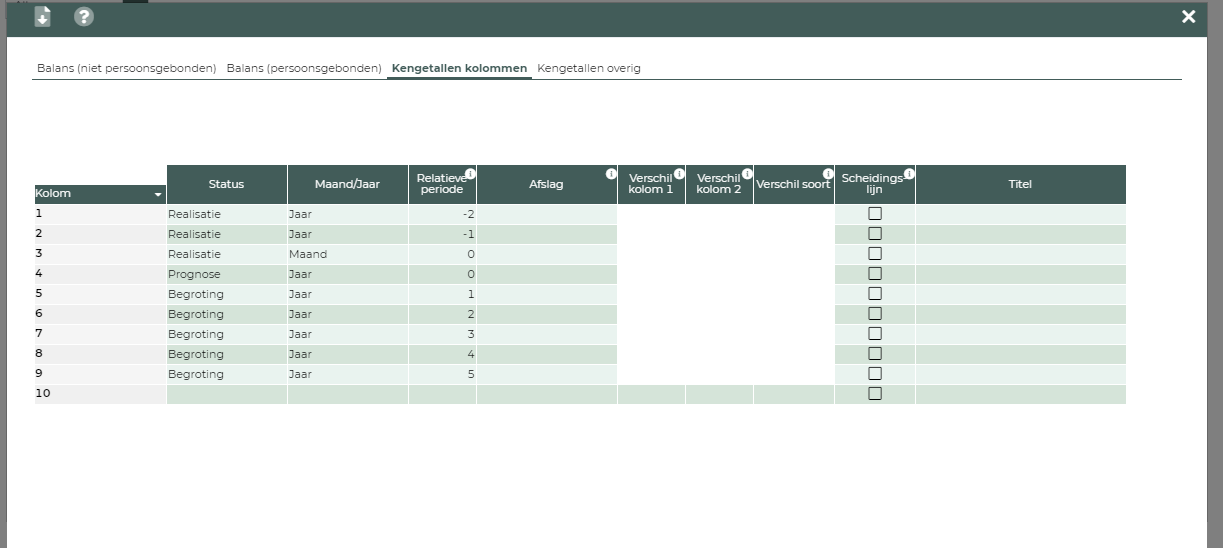The image size is (1223, 548).
Task: Click the download document icon
Action: coord(42,17)
